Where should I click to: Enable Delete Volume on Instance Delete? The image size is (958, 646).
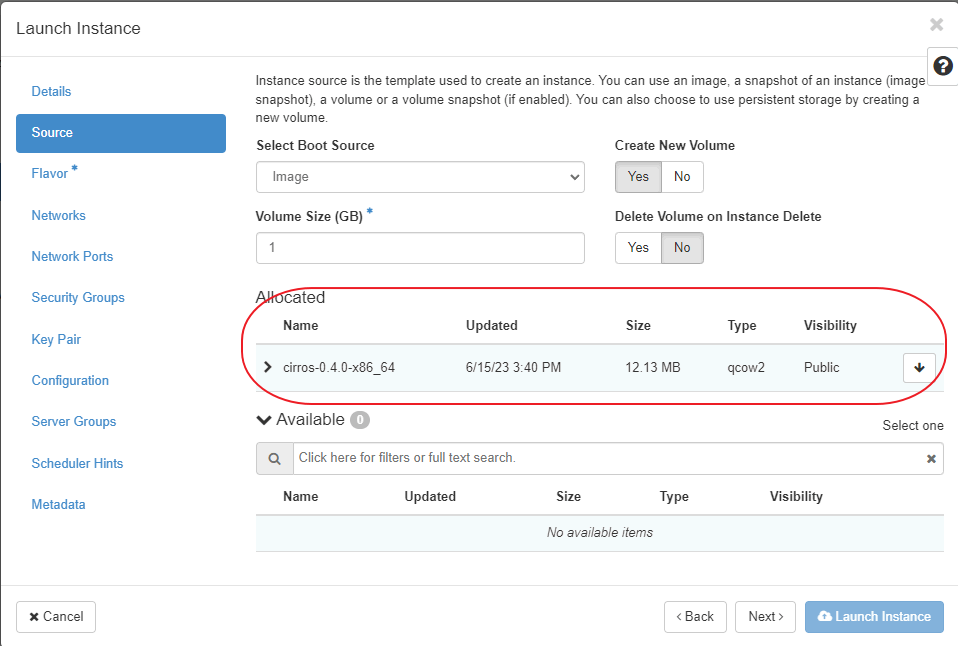click(x=638, y=248)
